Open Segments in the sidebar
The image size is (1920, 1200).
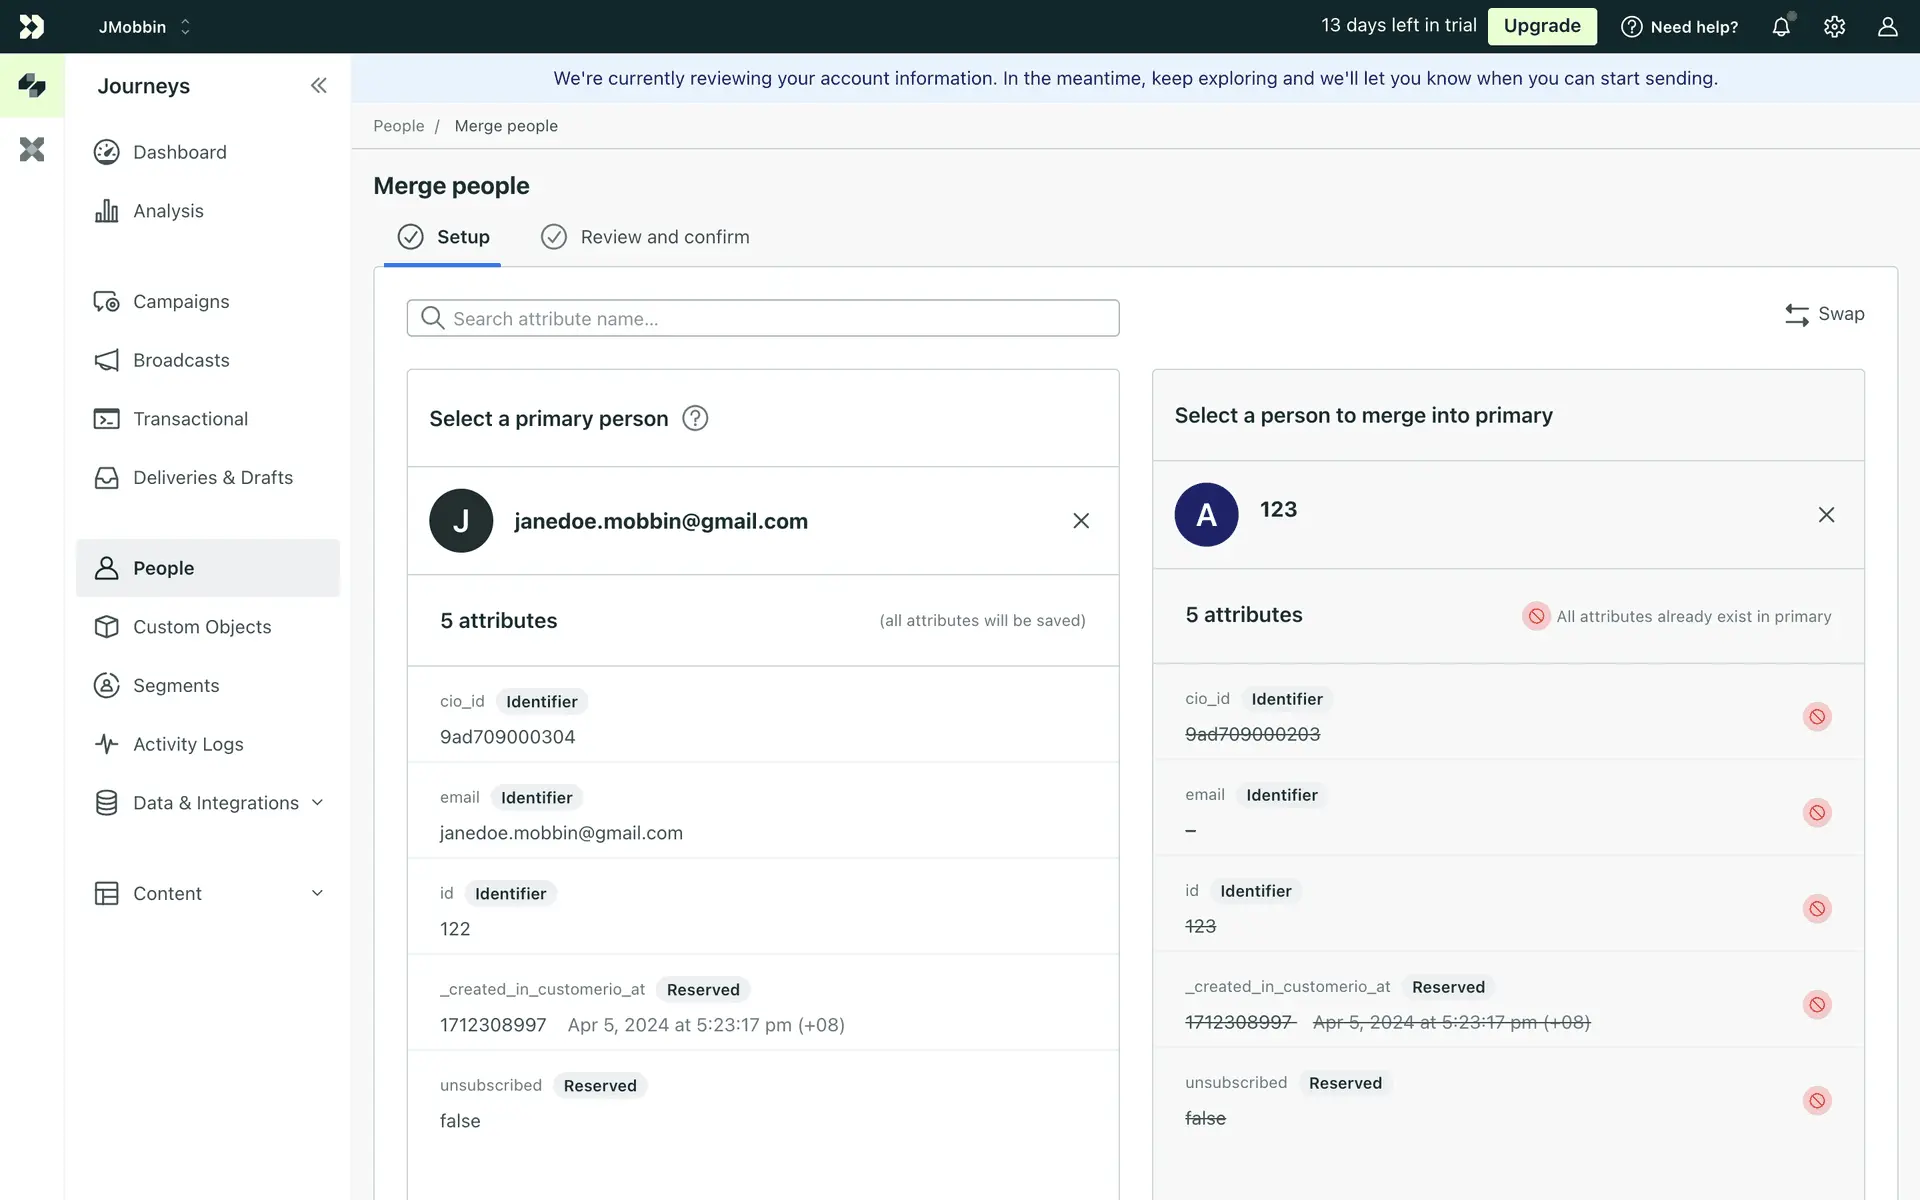(x=176, y=686)
